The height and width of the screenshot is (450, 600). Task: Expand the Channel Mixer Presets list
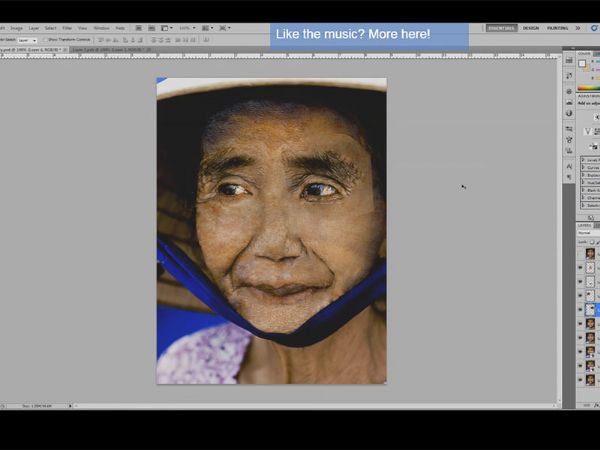coord(583,198)
